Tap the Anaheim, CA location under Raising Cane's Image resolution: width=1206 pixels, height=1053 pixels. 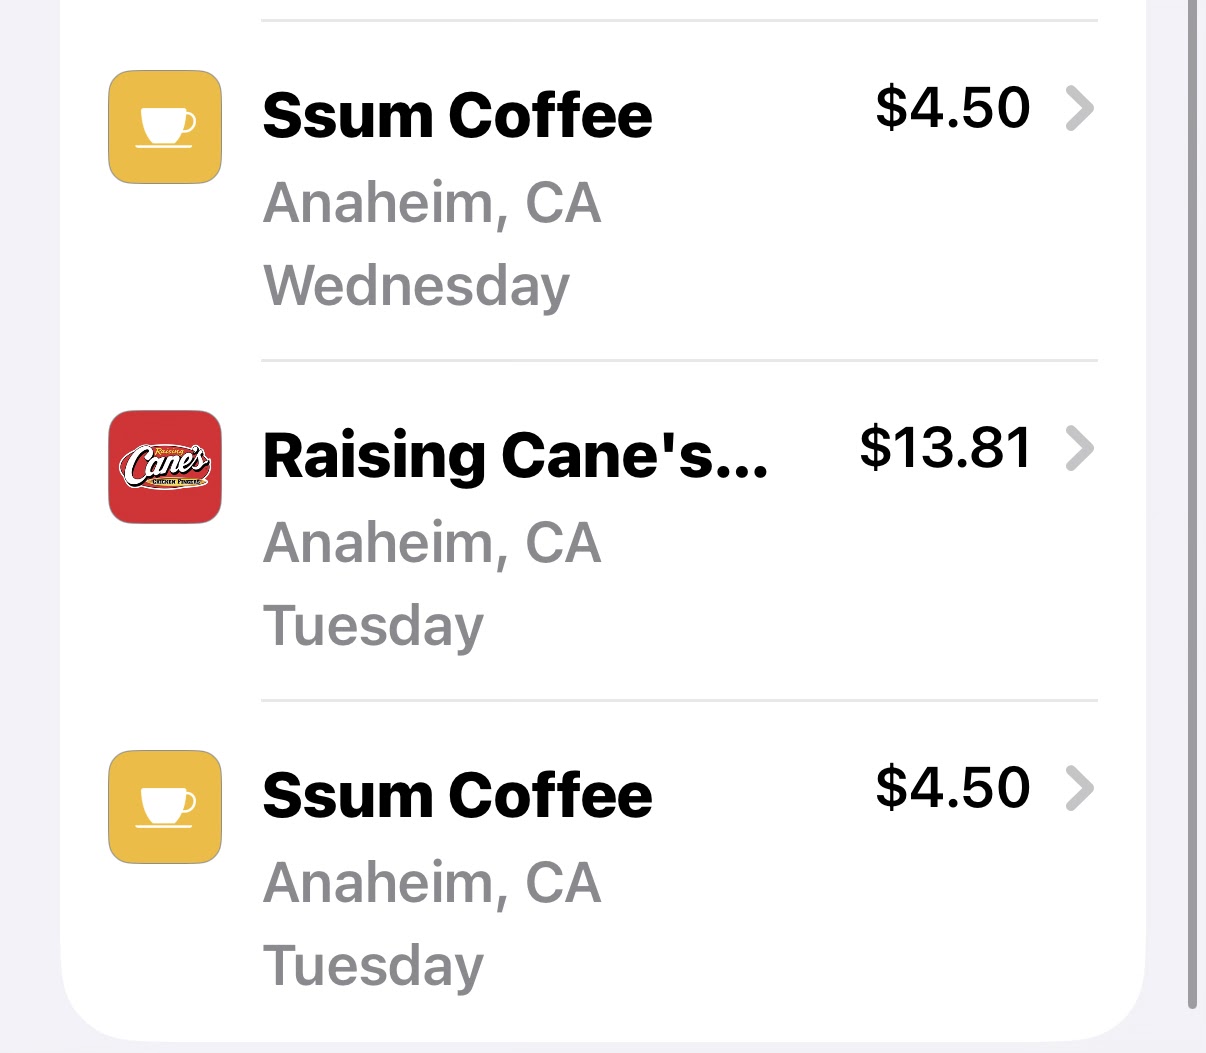(x=431, y=543)
